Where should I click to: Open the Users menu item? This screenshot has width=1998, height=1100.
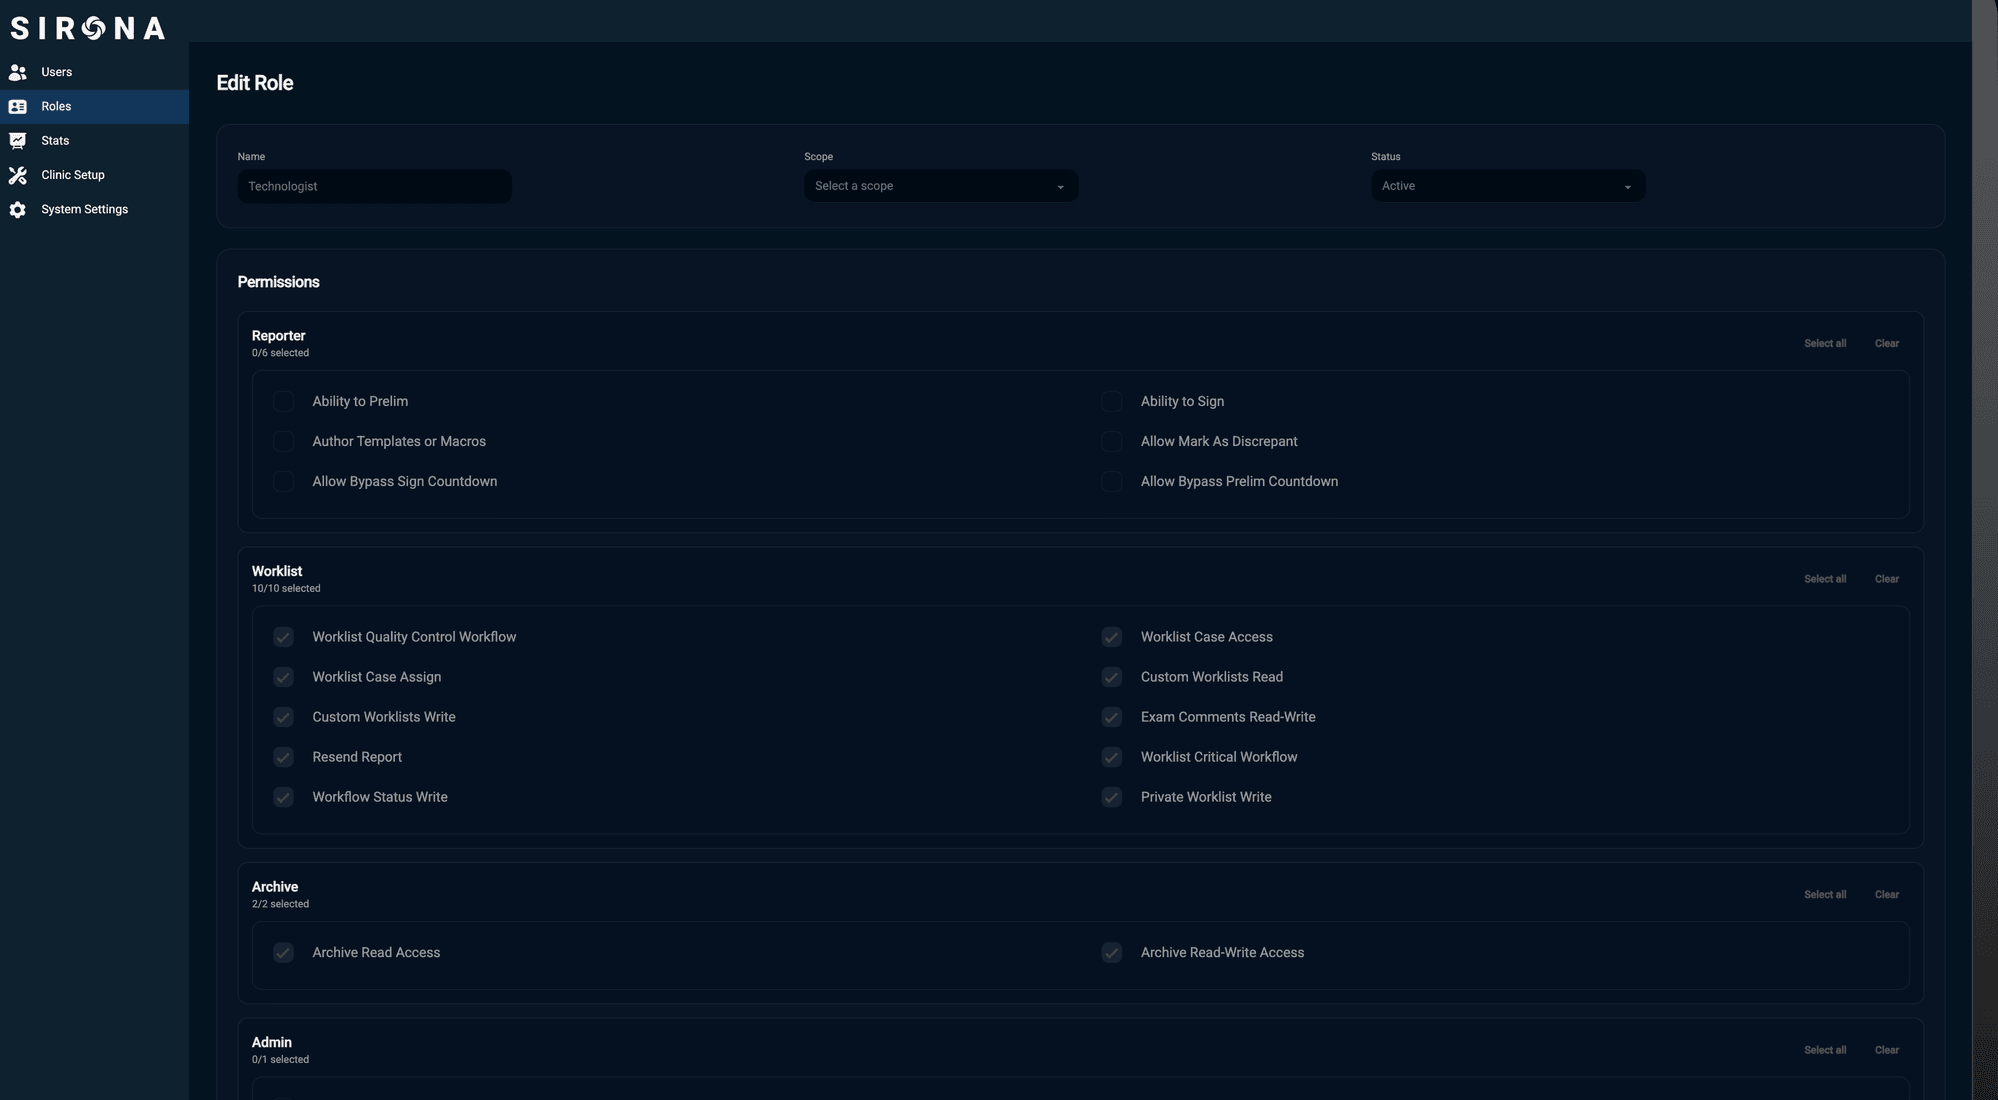[94, 72]
